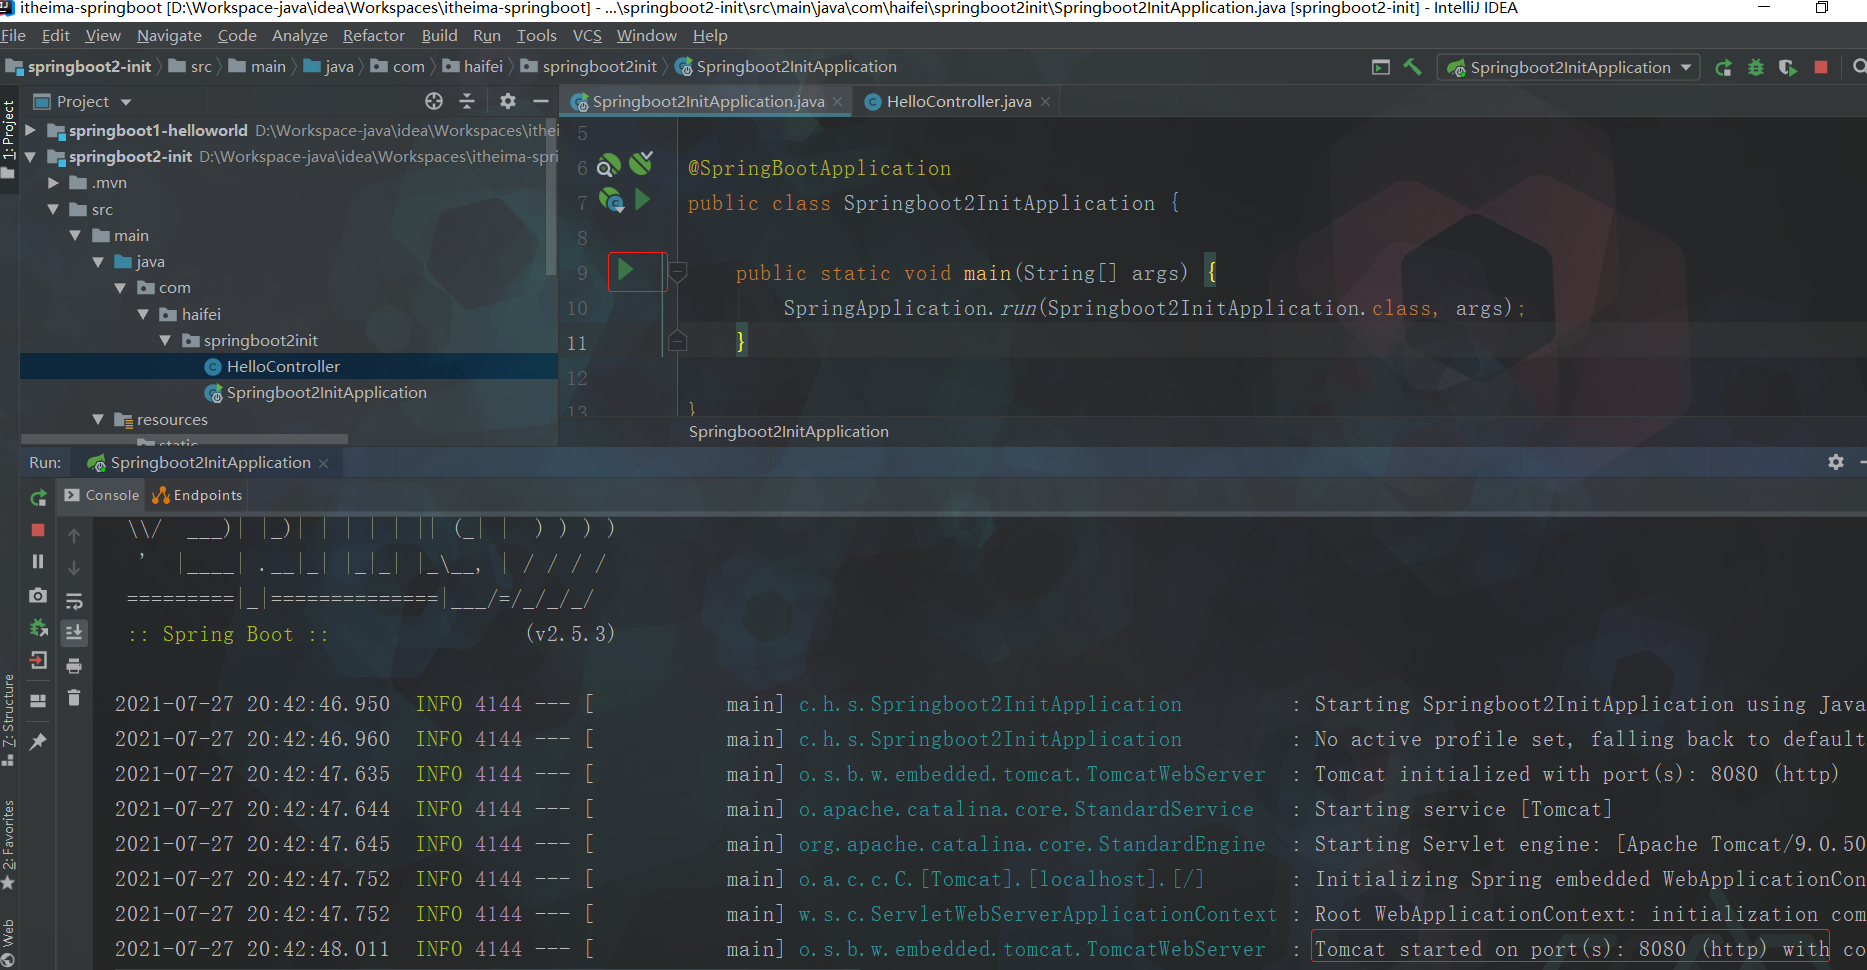Viewport: 1867px width, 970px height.
Task: Locate the opened file in the Project tree
Action: pos(433,101)
